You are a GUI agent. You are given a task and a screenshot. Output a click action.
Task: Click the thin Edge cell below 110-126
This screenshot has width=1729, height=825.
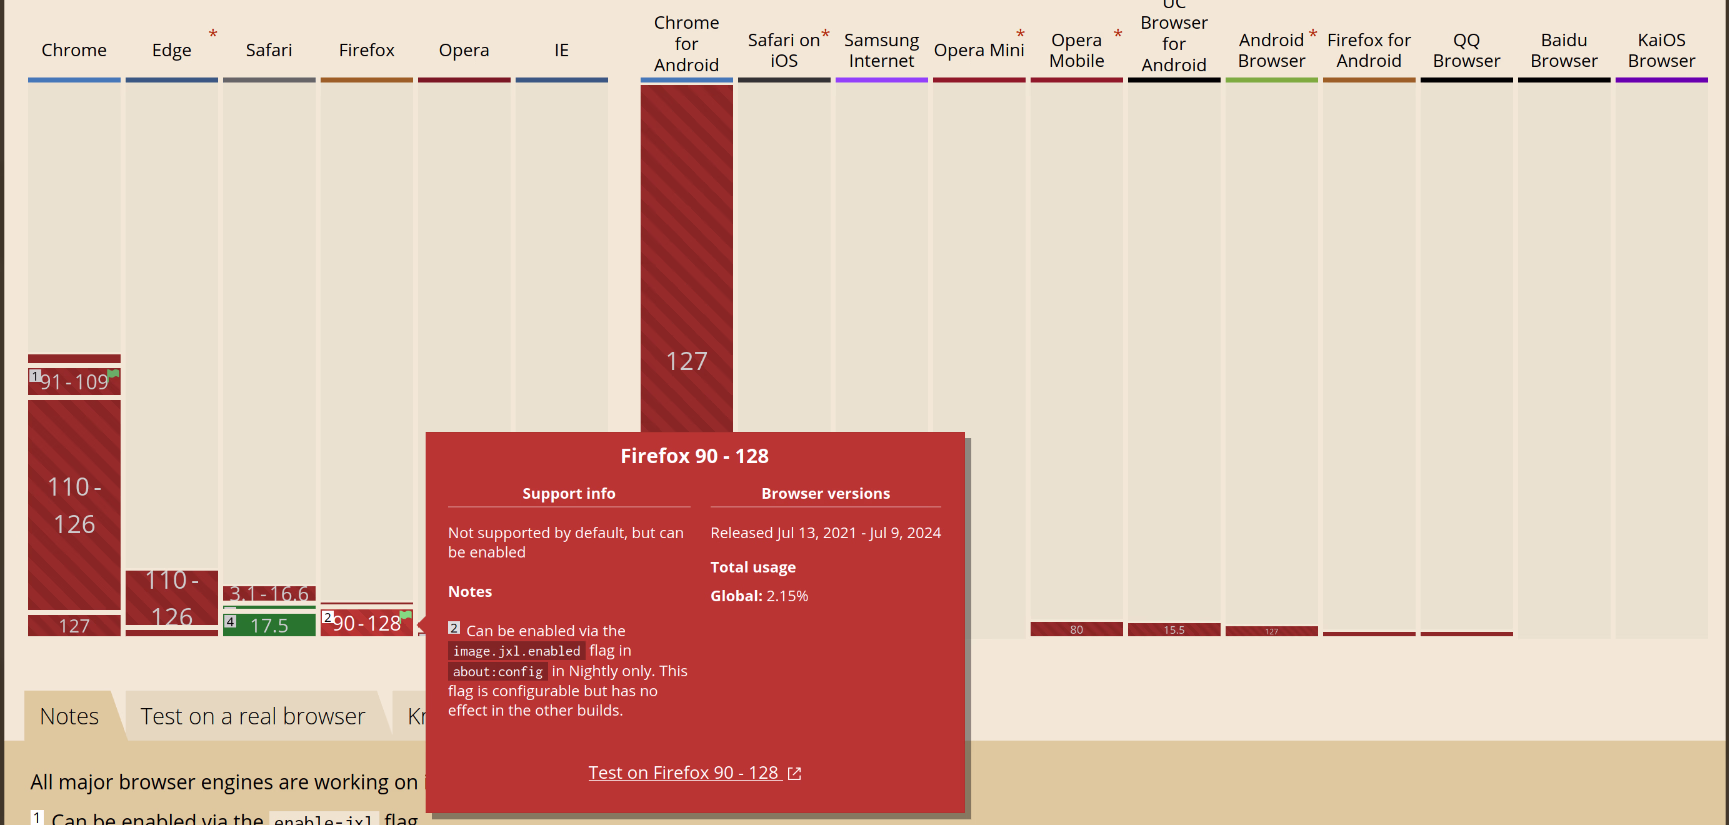click(172, 633)
